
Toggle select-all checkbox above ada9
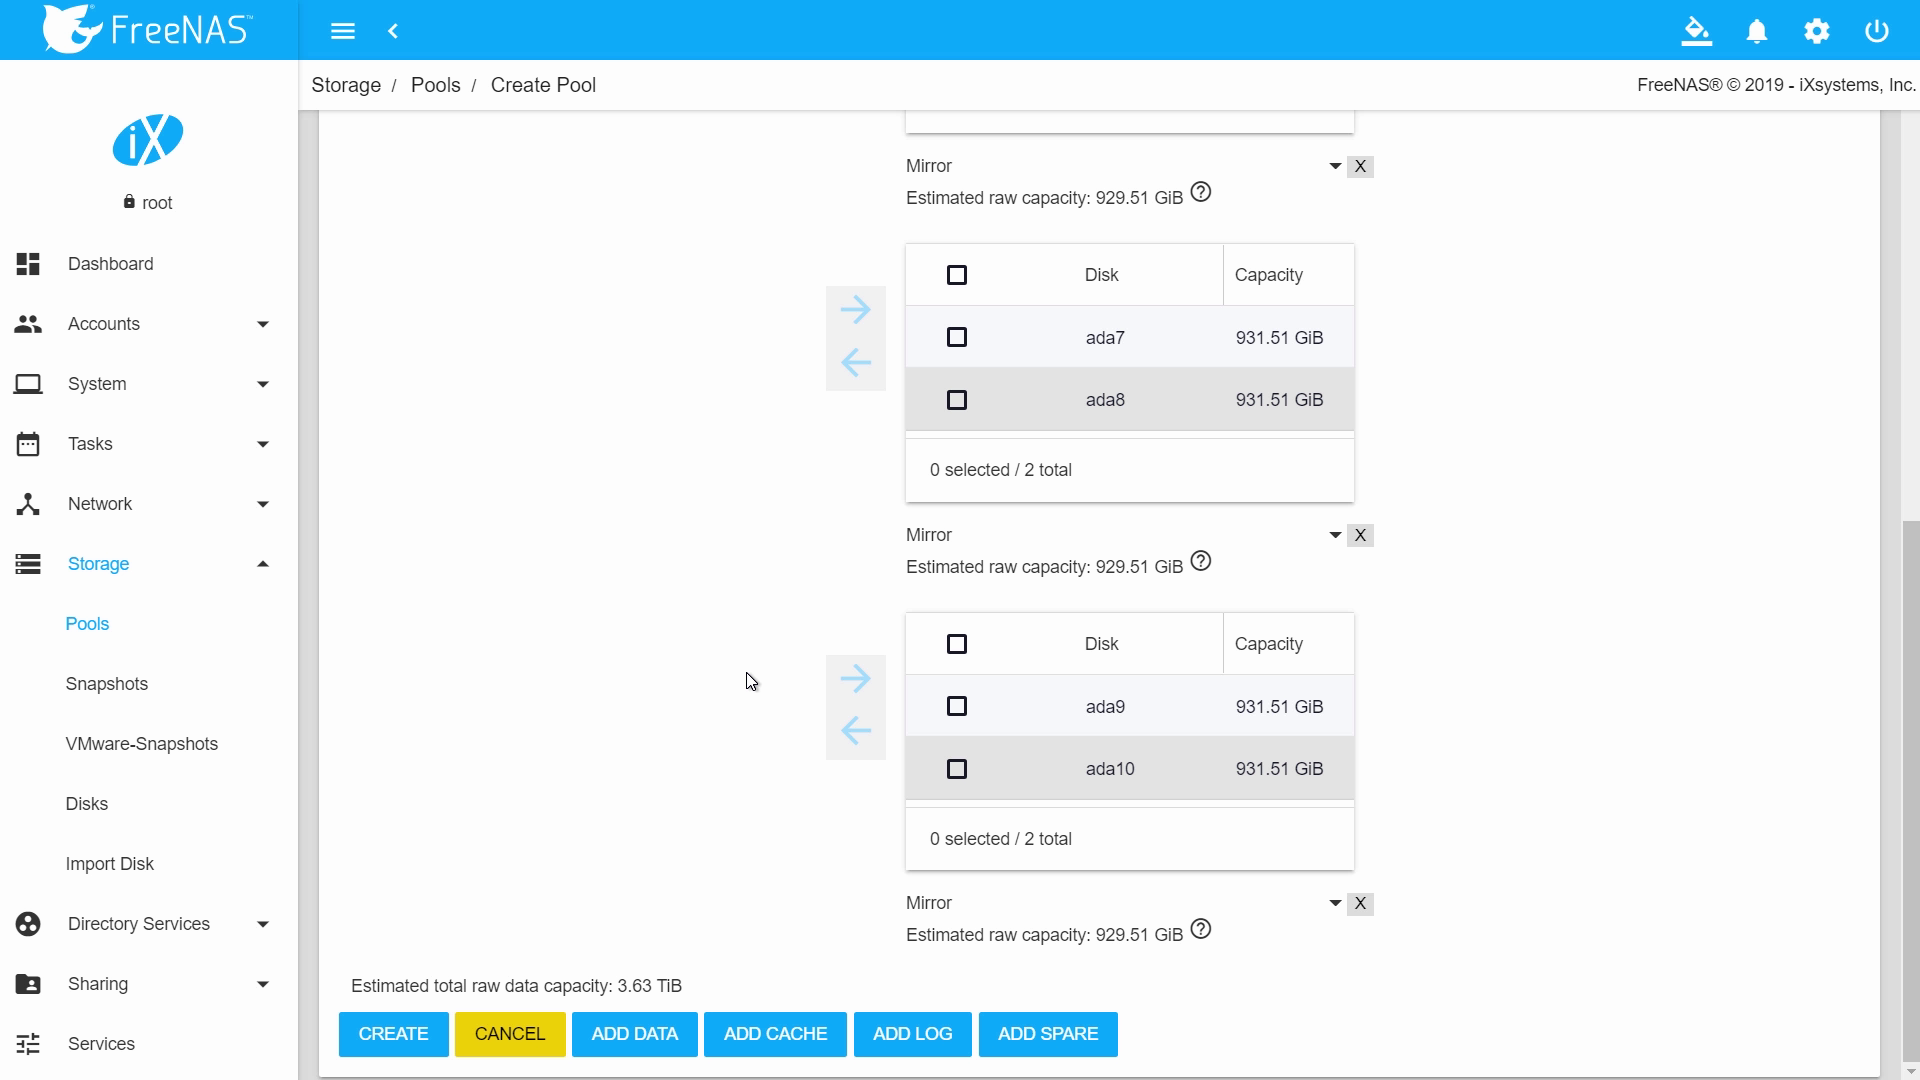tap(957, 644)
